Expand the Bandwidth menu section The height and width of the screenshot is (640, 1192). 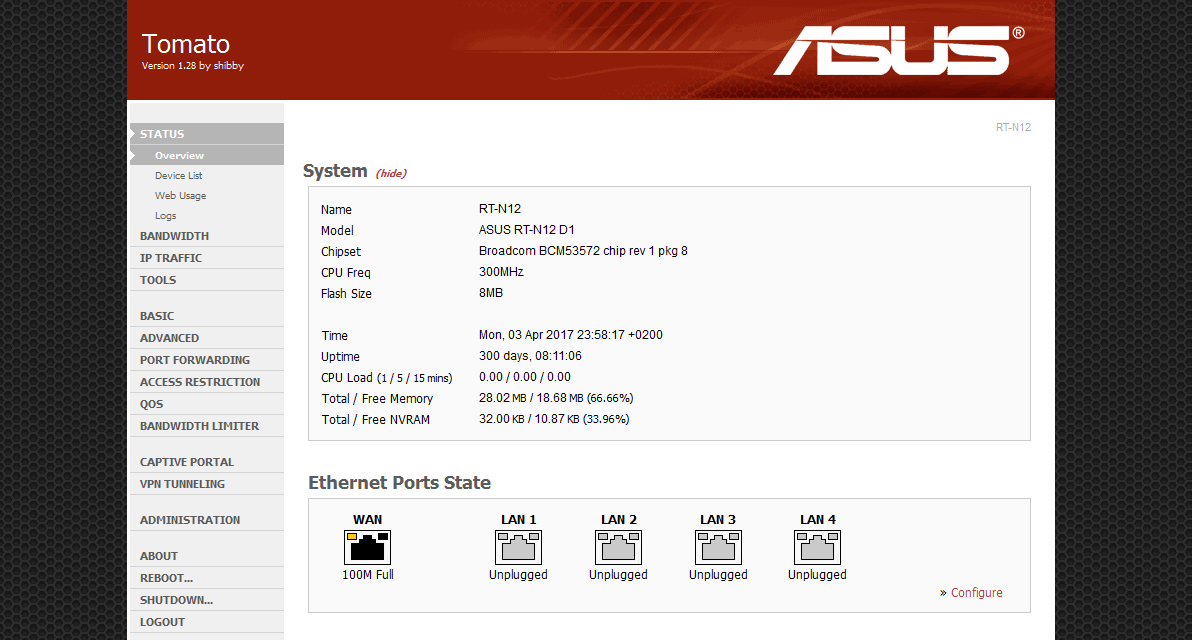click(175, 236)
